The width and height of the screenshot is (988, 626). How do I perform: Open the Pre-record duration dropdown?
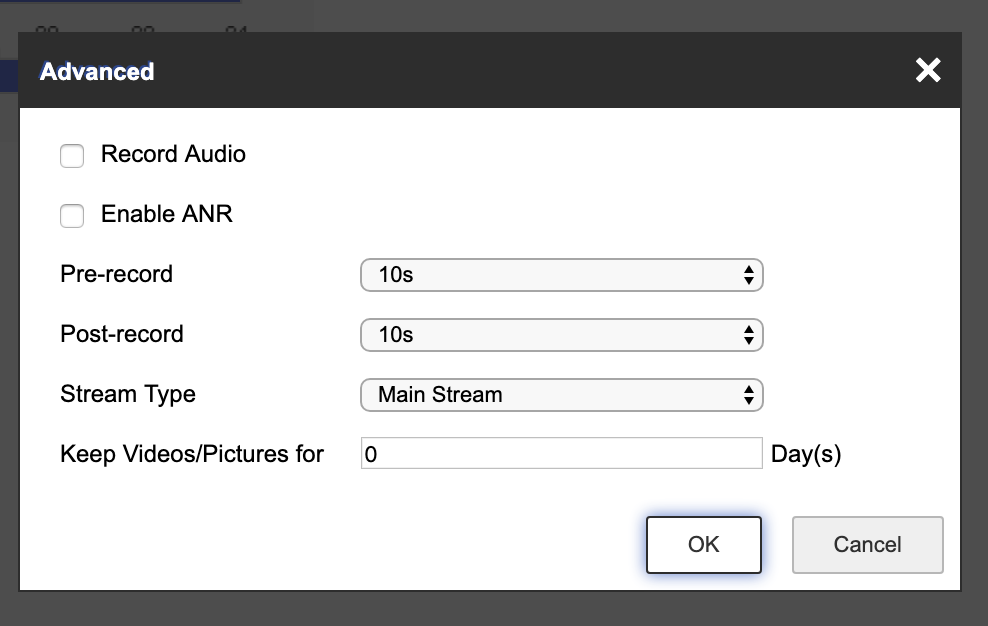pyautogui.click(x=560, y=275)
